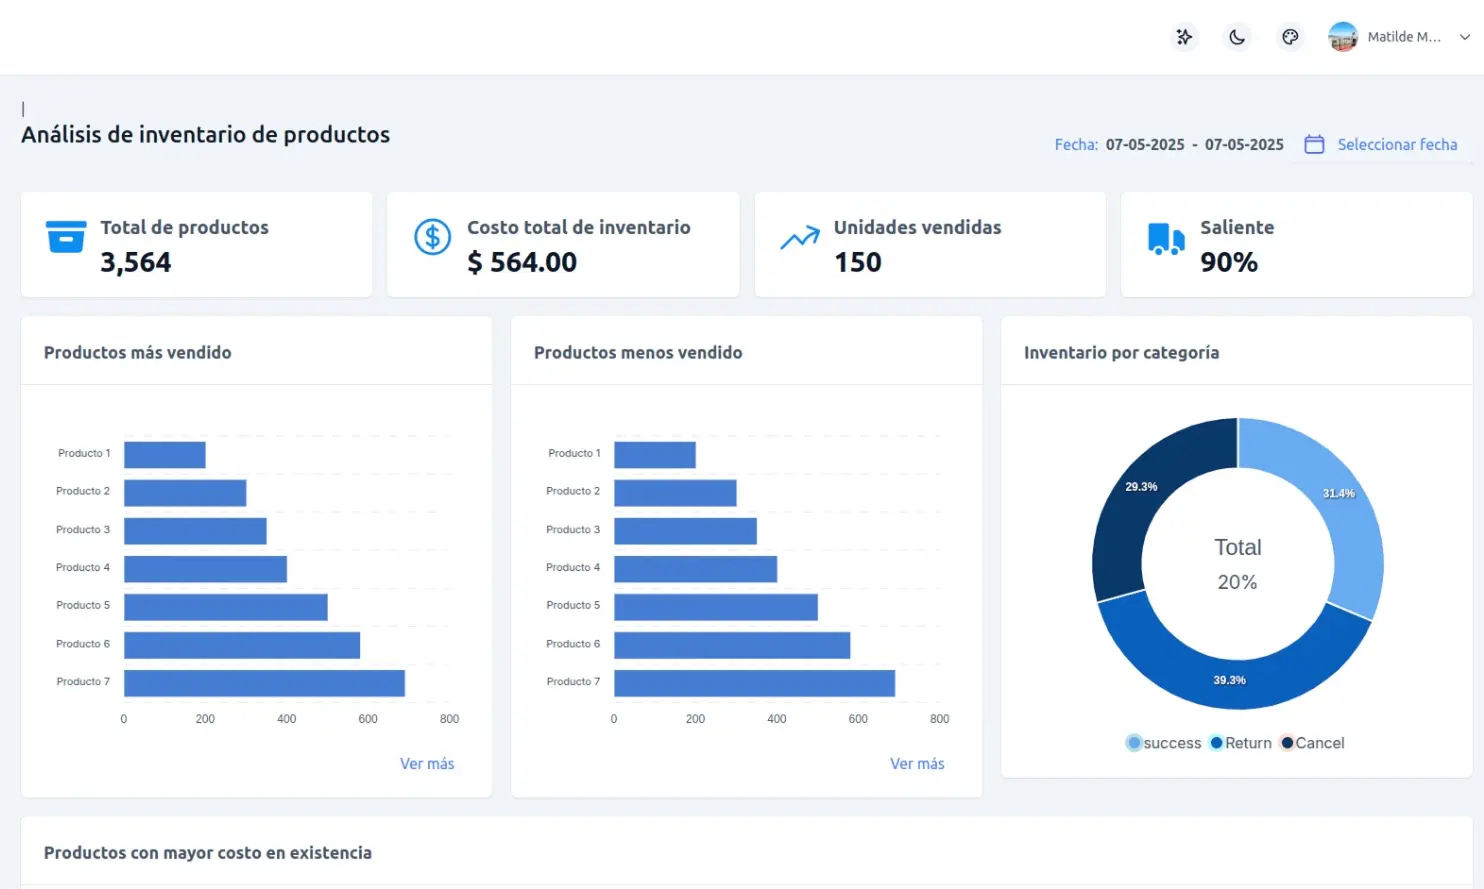Open the theme color palette icon
1484x889 pixels.
point(1290,37)
